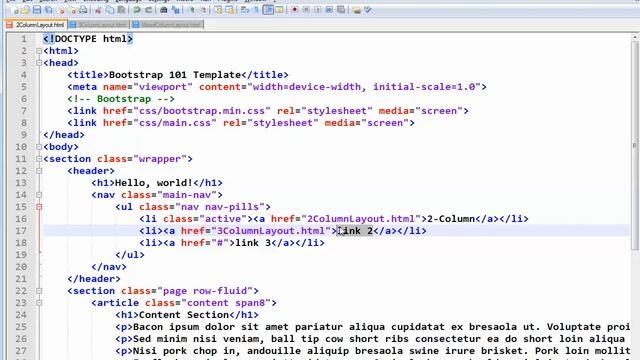Toggle Show All Characters paragraph icon
This screenshot has height=360, width=640.
pyautogui.click(x=256, y=10)
